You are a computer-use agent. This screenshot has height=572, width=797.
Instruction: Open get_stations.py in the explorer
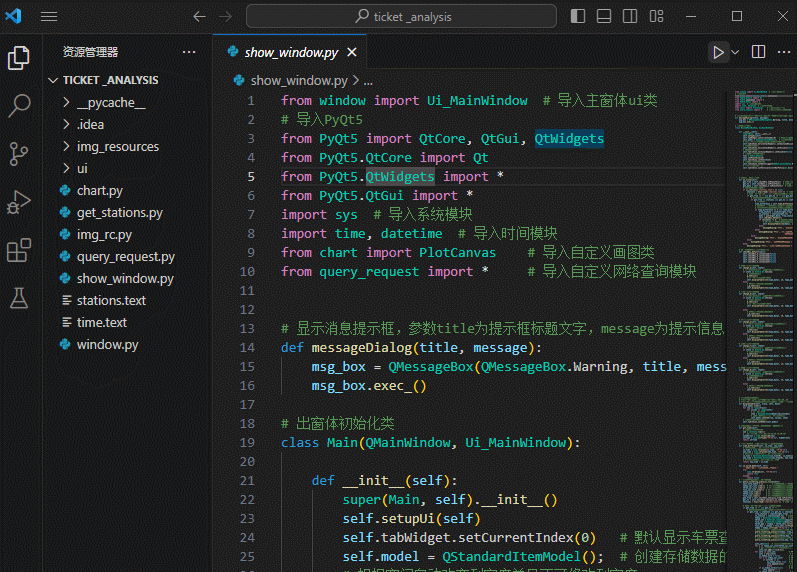(120, 213)
